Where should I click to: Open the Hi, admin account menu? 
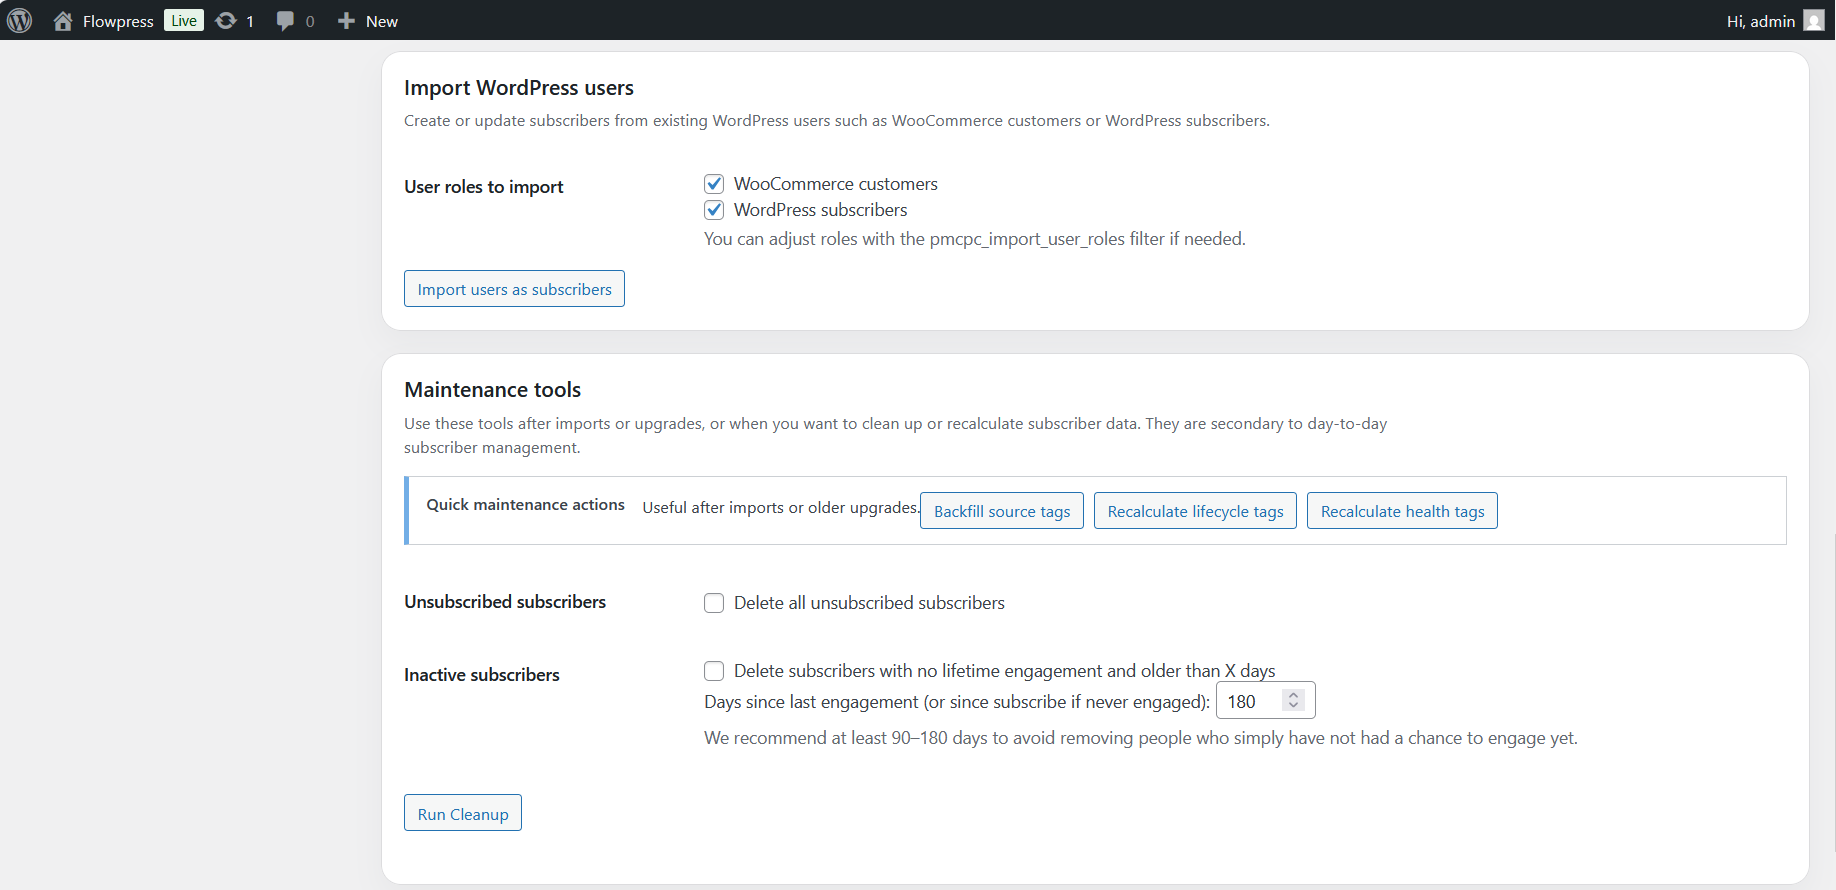click(1775, 21)
